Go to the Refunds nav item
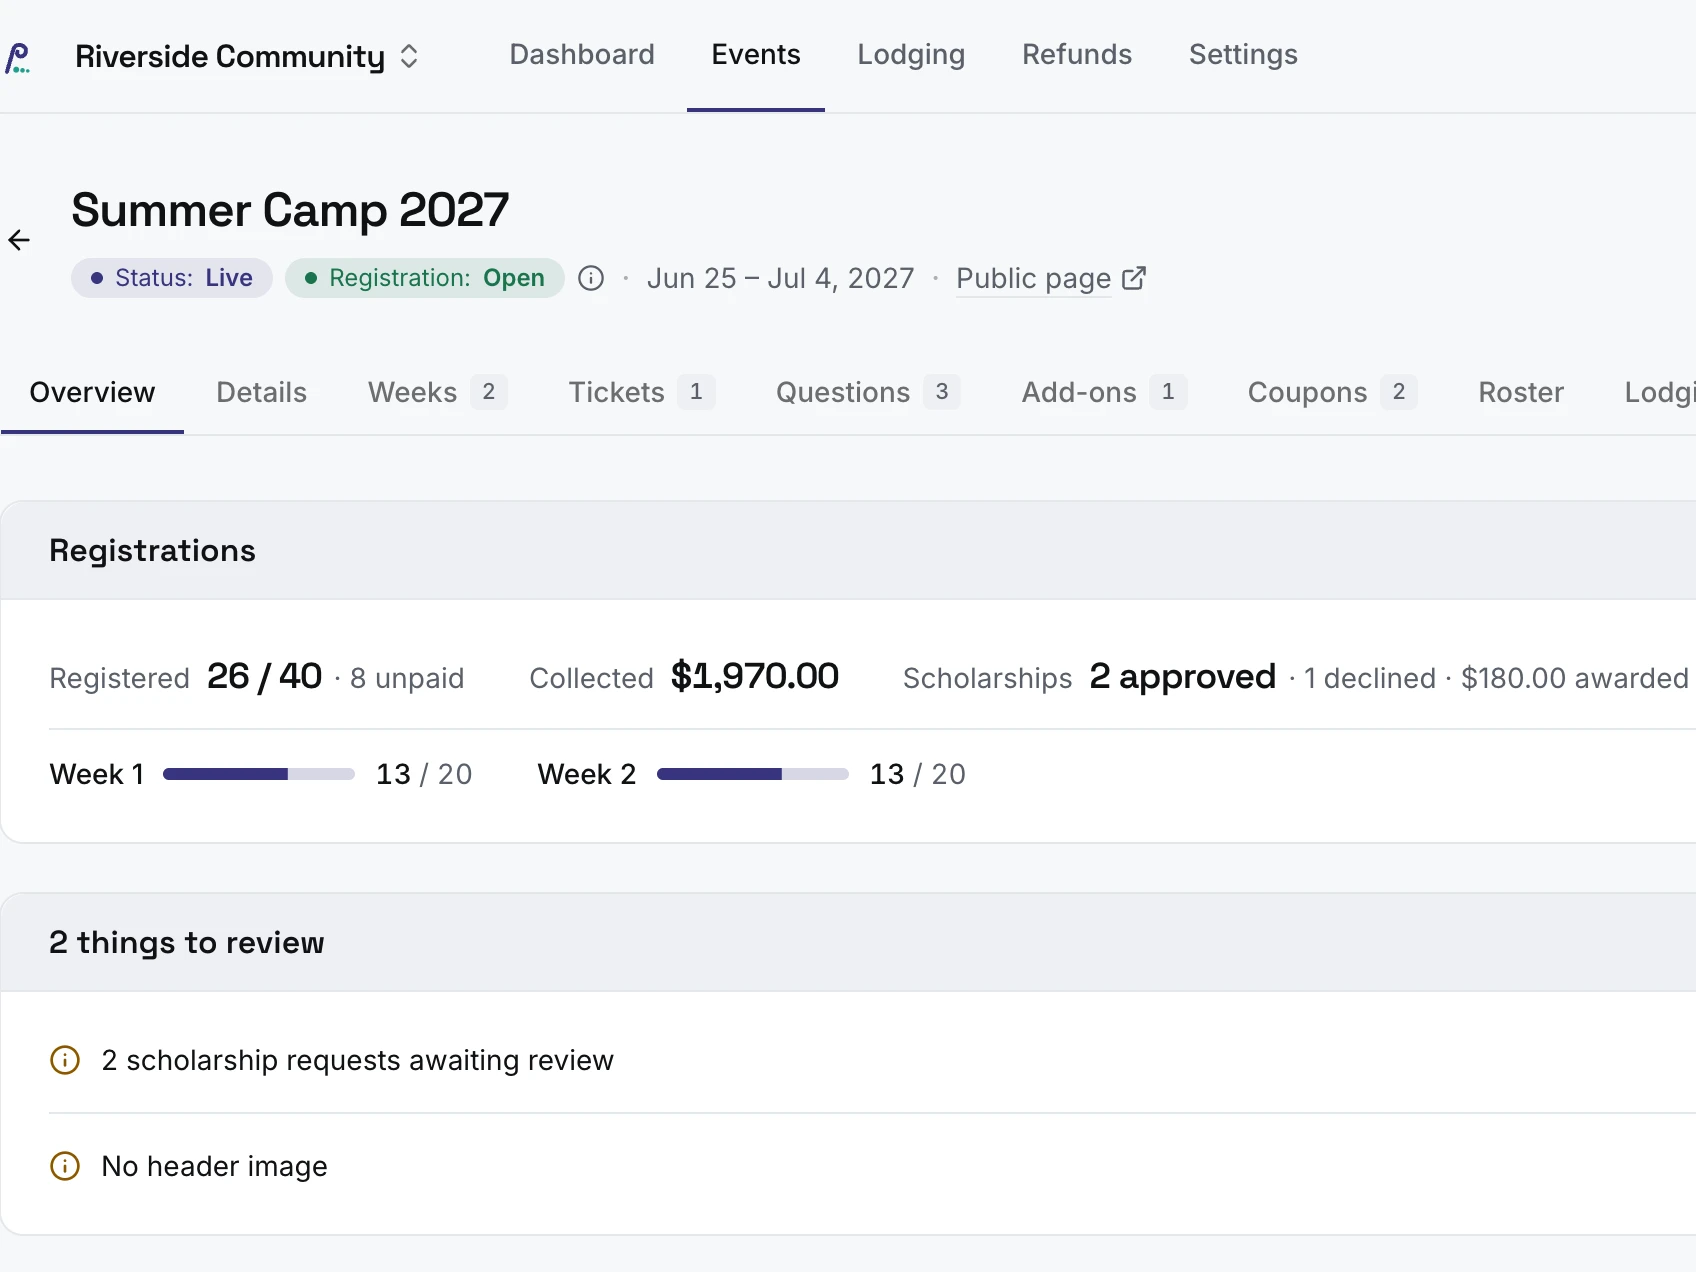1696x1272 pixels. [1077, 54]
